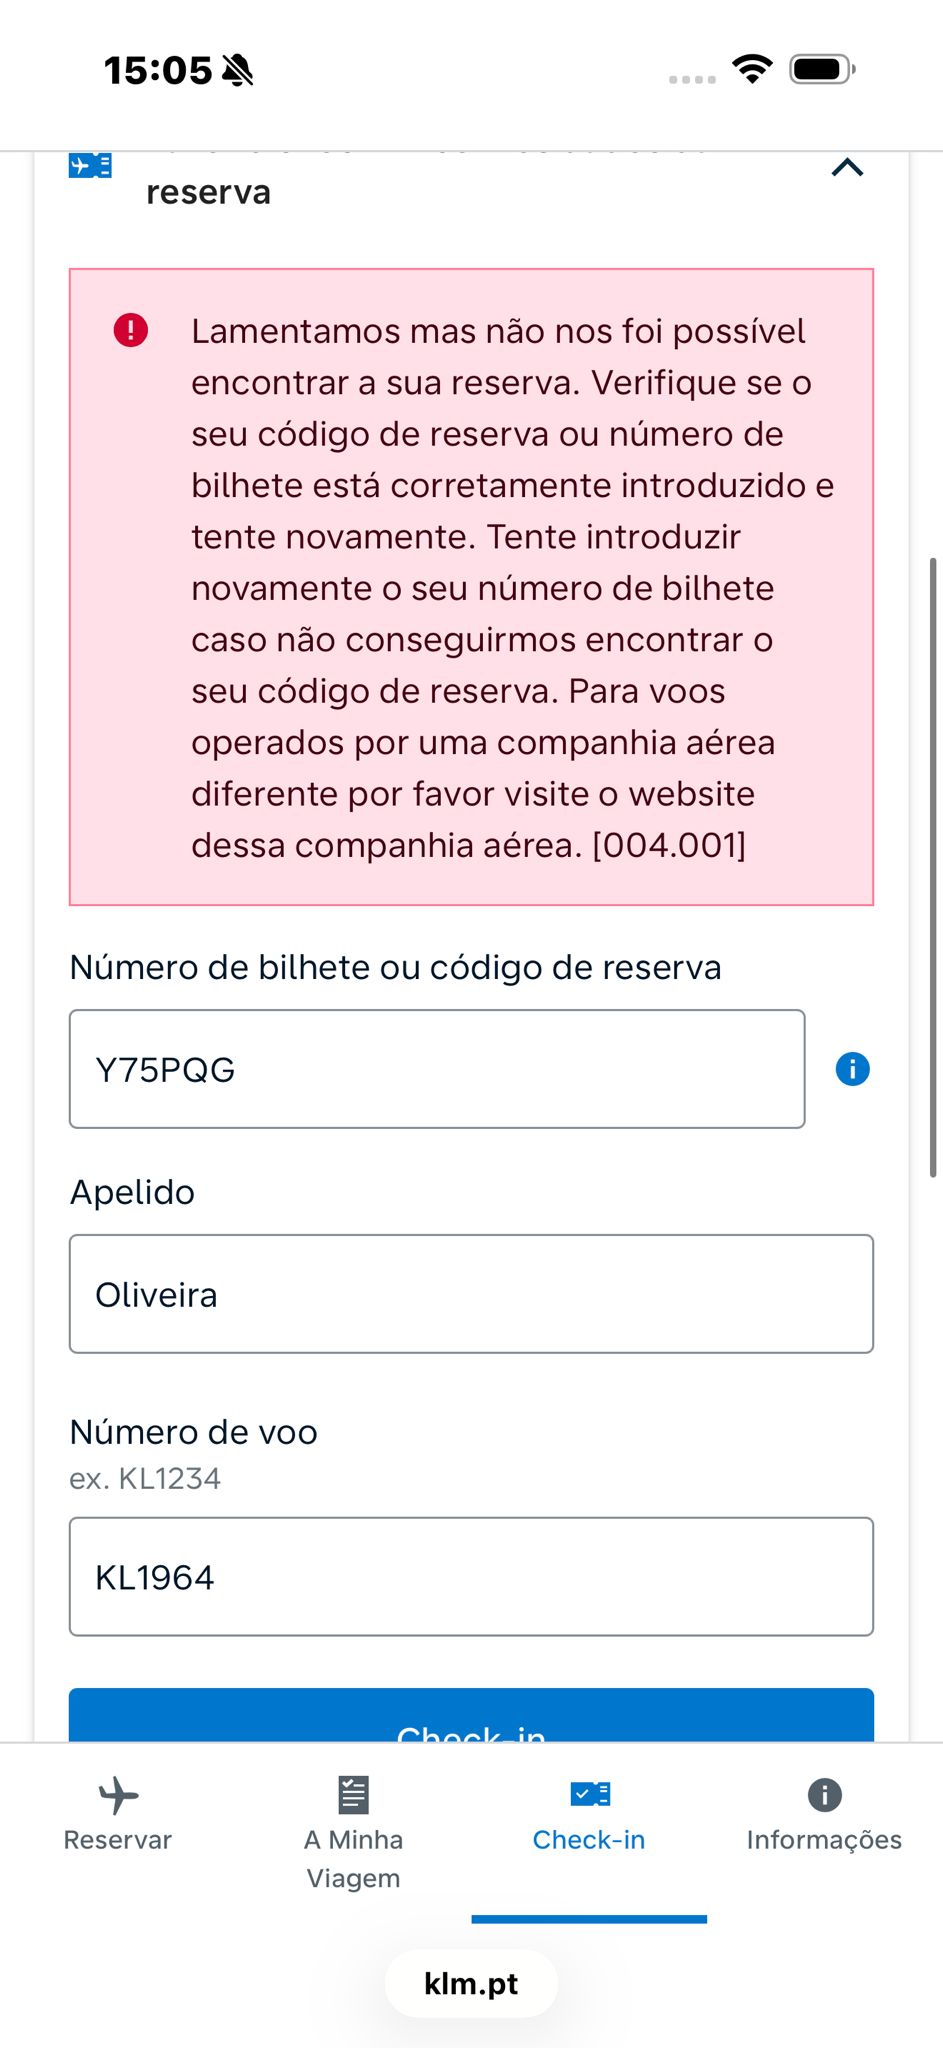Collapse the reserva section chevron
Image resolution: width=943 pixels, height=2048 pixels.
847,167
